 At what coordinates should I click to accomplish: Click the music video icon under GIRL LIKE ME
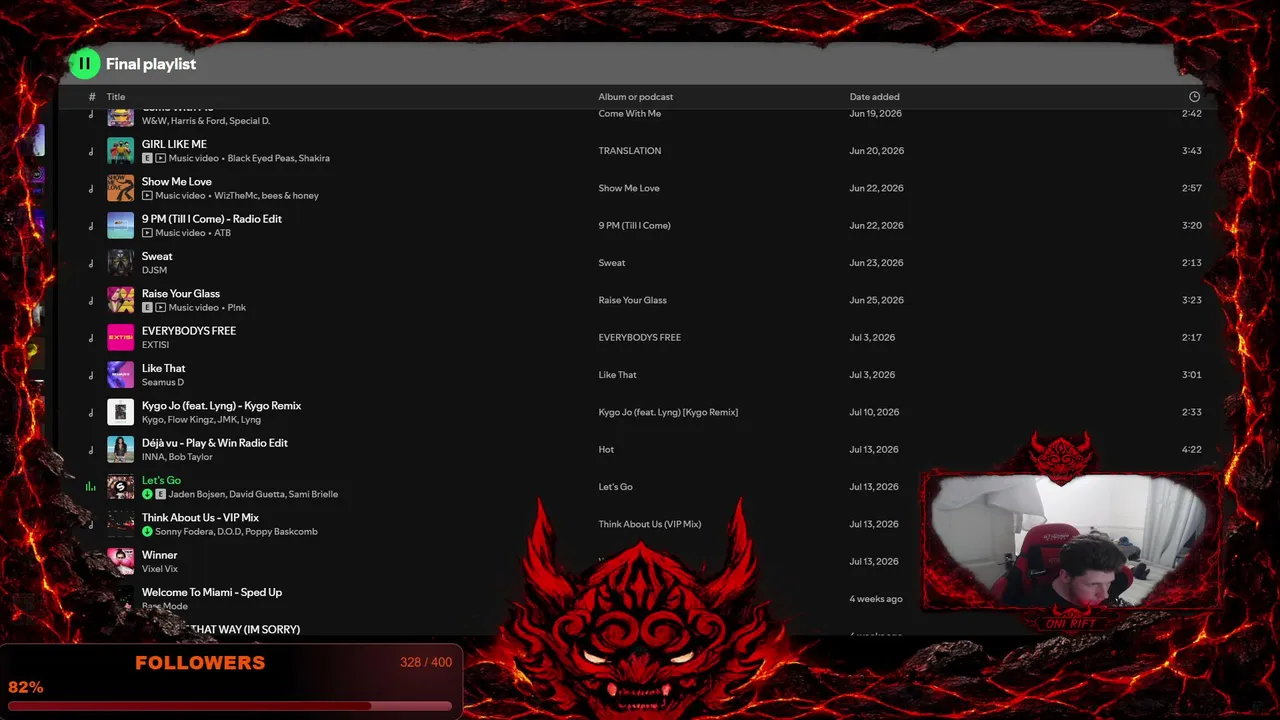point(161,158)
